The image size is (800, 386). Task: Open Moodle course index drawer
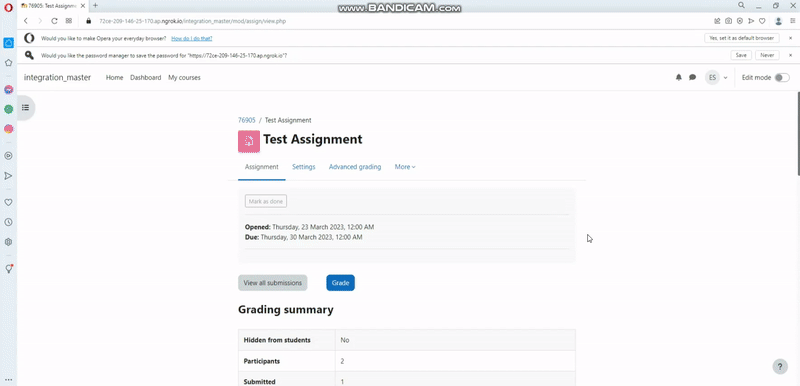tap(26, 108)
